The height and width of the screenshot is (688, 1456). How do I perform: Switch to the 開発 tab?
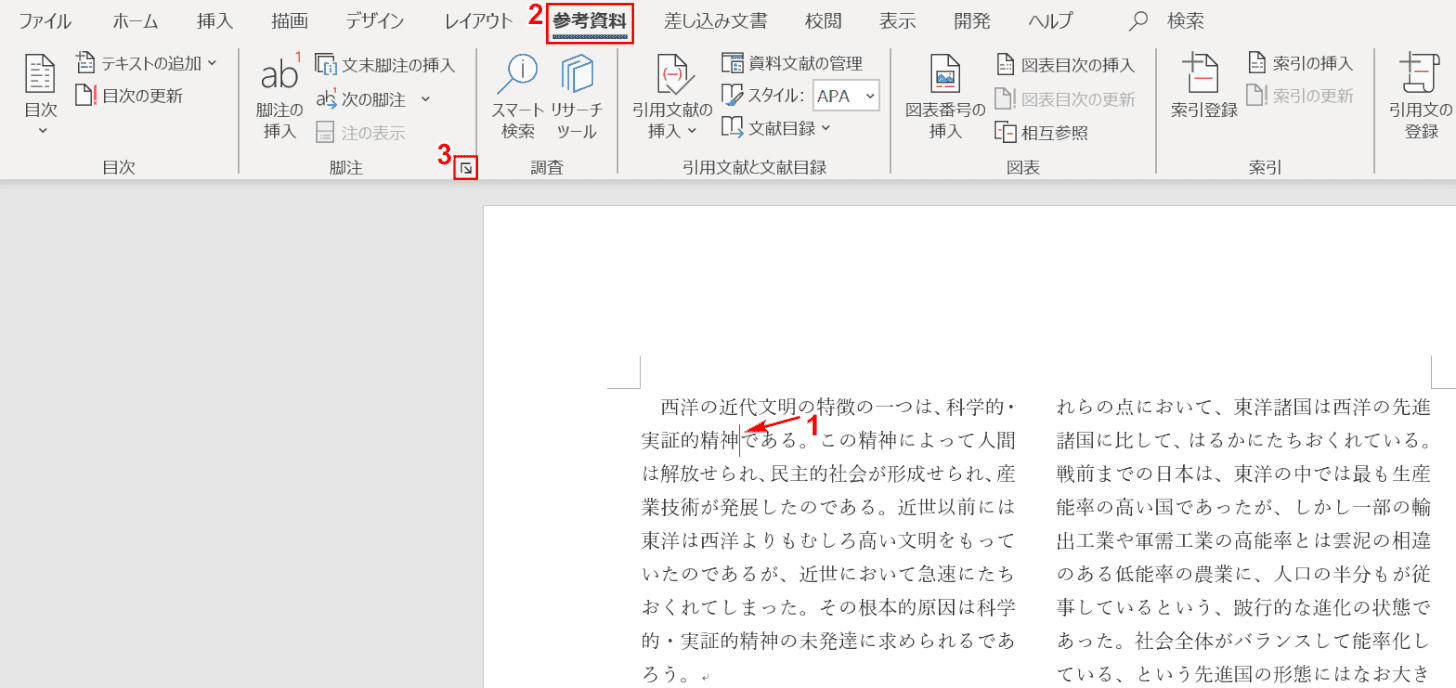tap(972, 20)
